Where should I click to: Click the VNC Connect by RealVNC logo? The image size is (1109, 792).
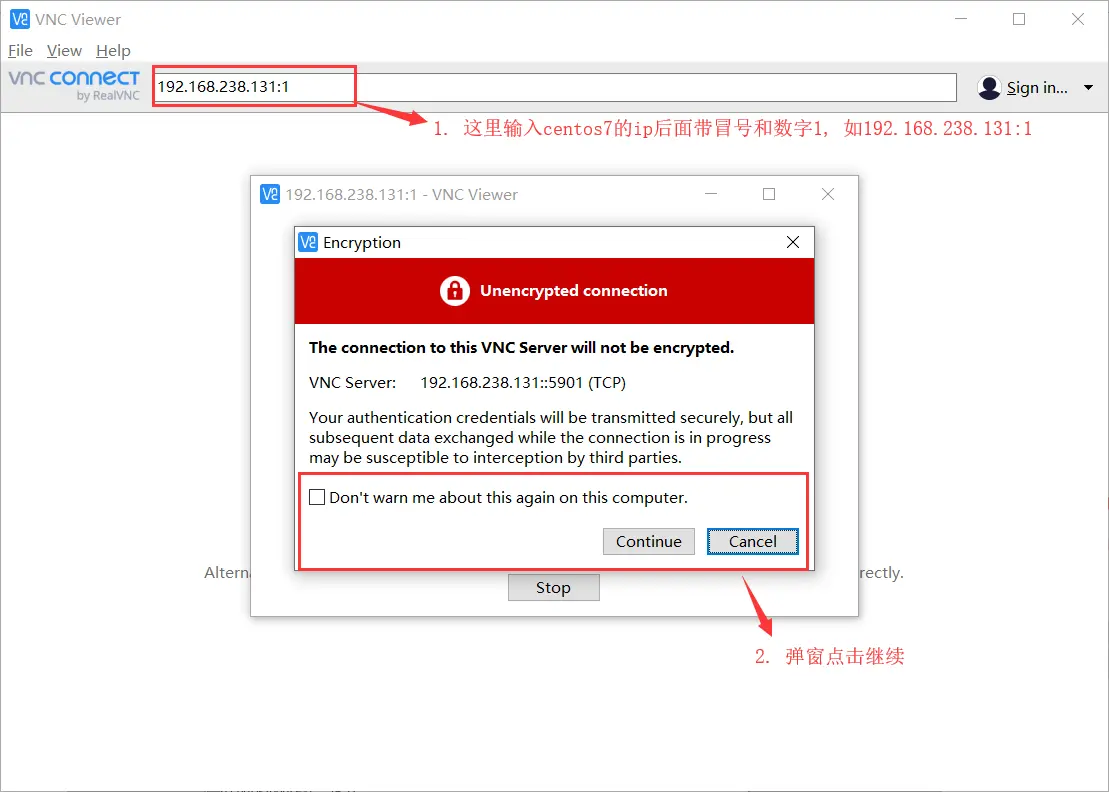tap(74, 86)
